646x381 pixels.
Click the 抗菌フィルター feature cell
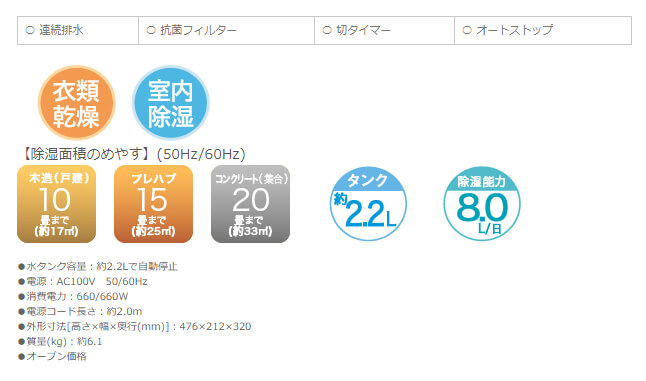click(x=227, y=30)
